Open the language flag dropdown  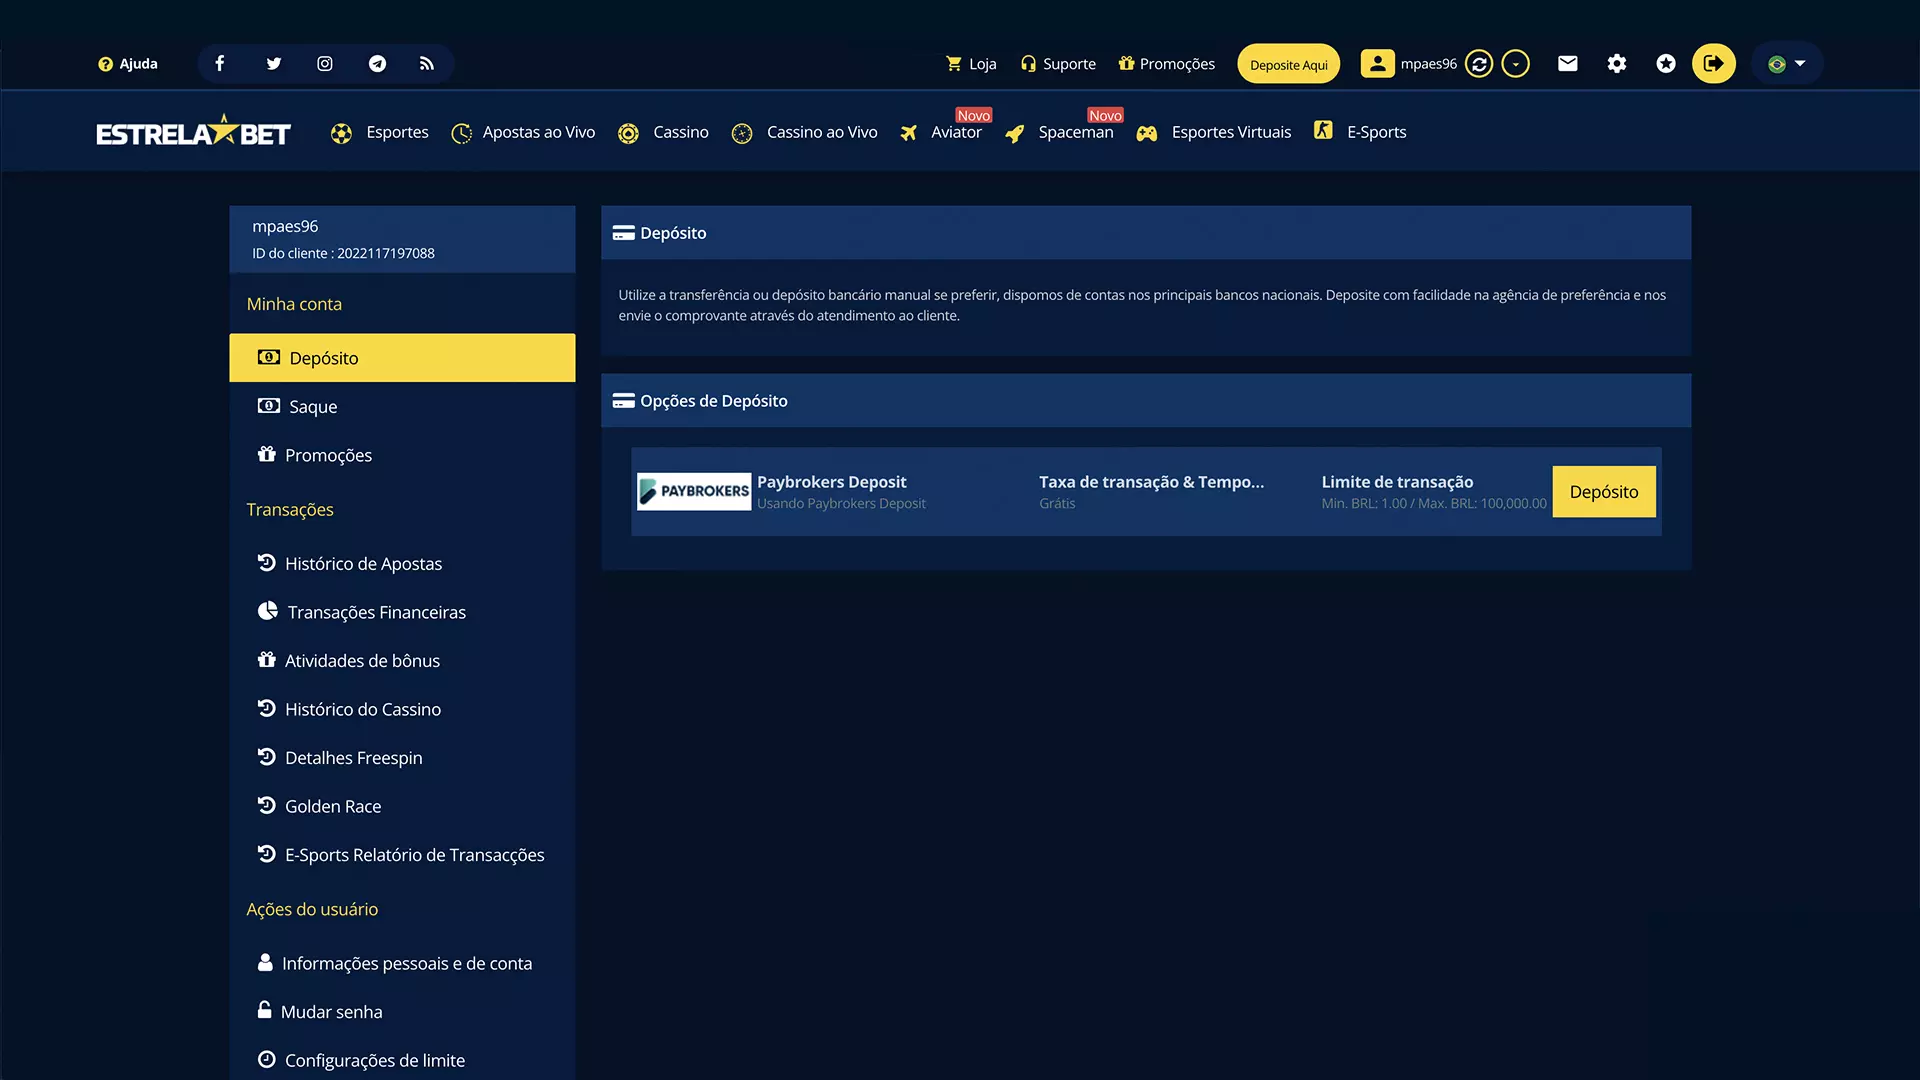[1787, 64]
